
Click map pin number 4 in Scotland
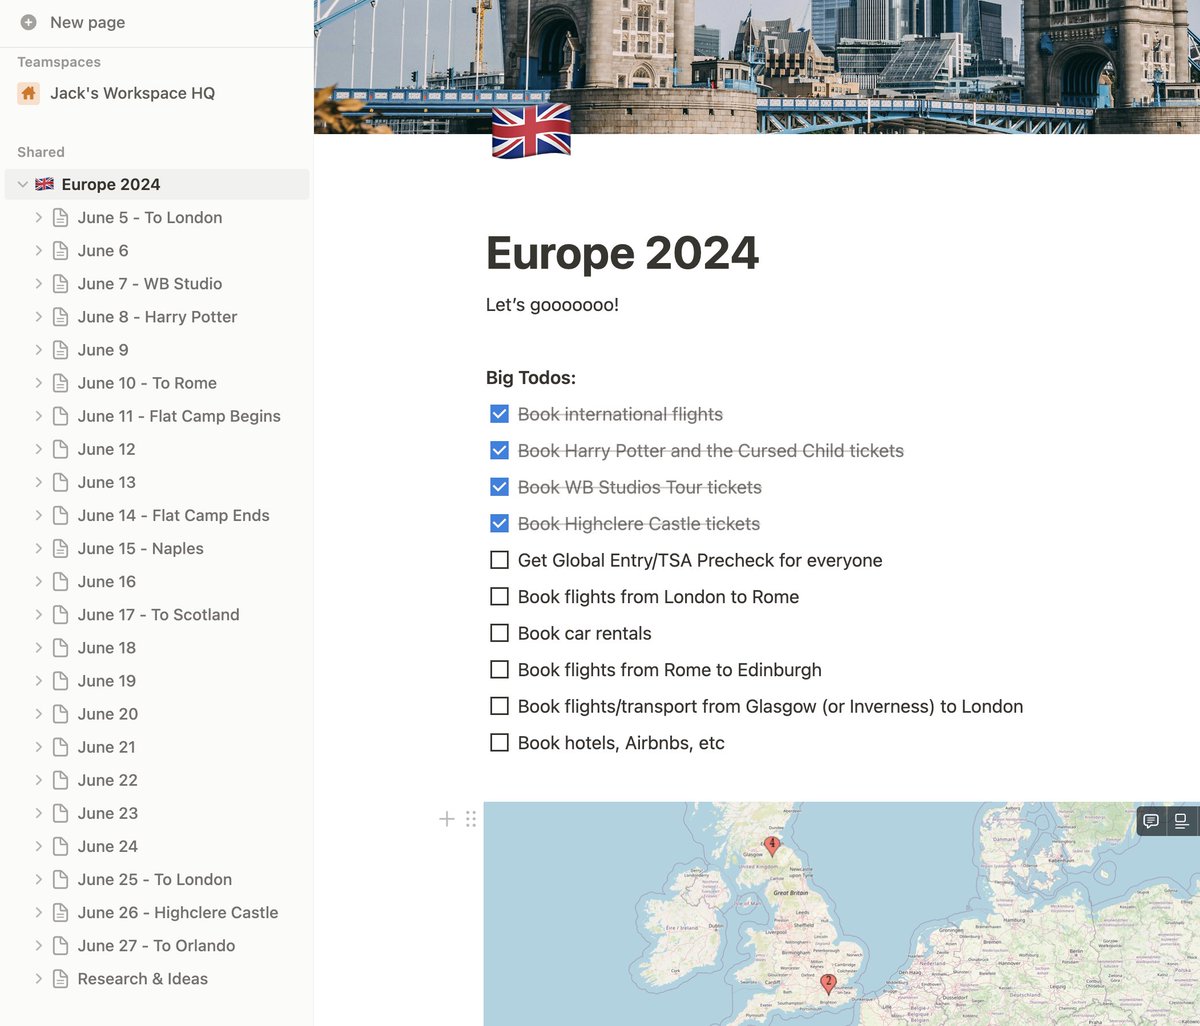coord(771,846)
